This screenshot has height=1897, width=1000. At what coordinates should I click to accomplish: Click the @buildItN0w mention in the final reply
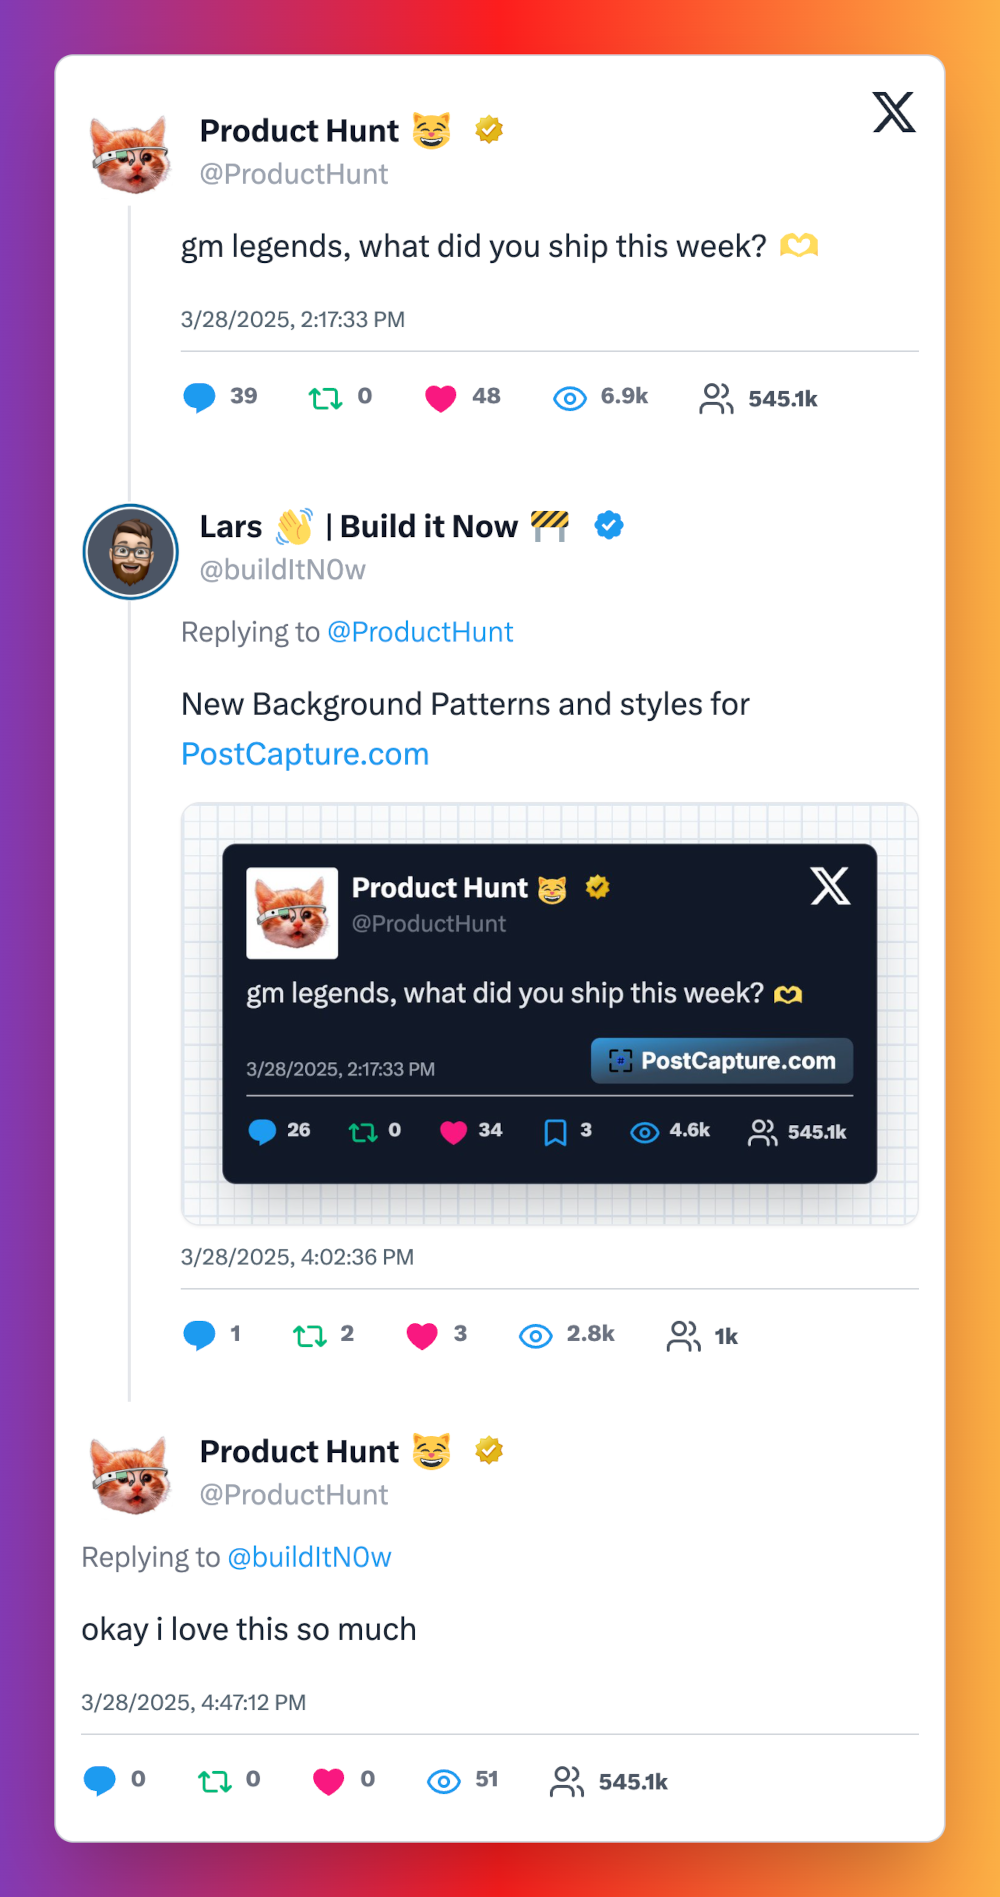coord(310,1557)
